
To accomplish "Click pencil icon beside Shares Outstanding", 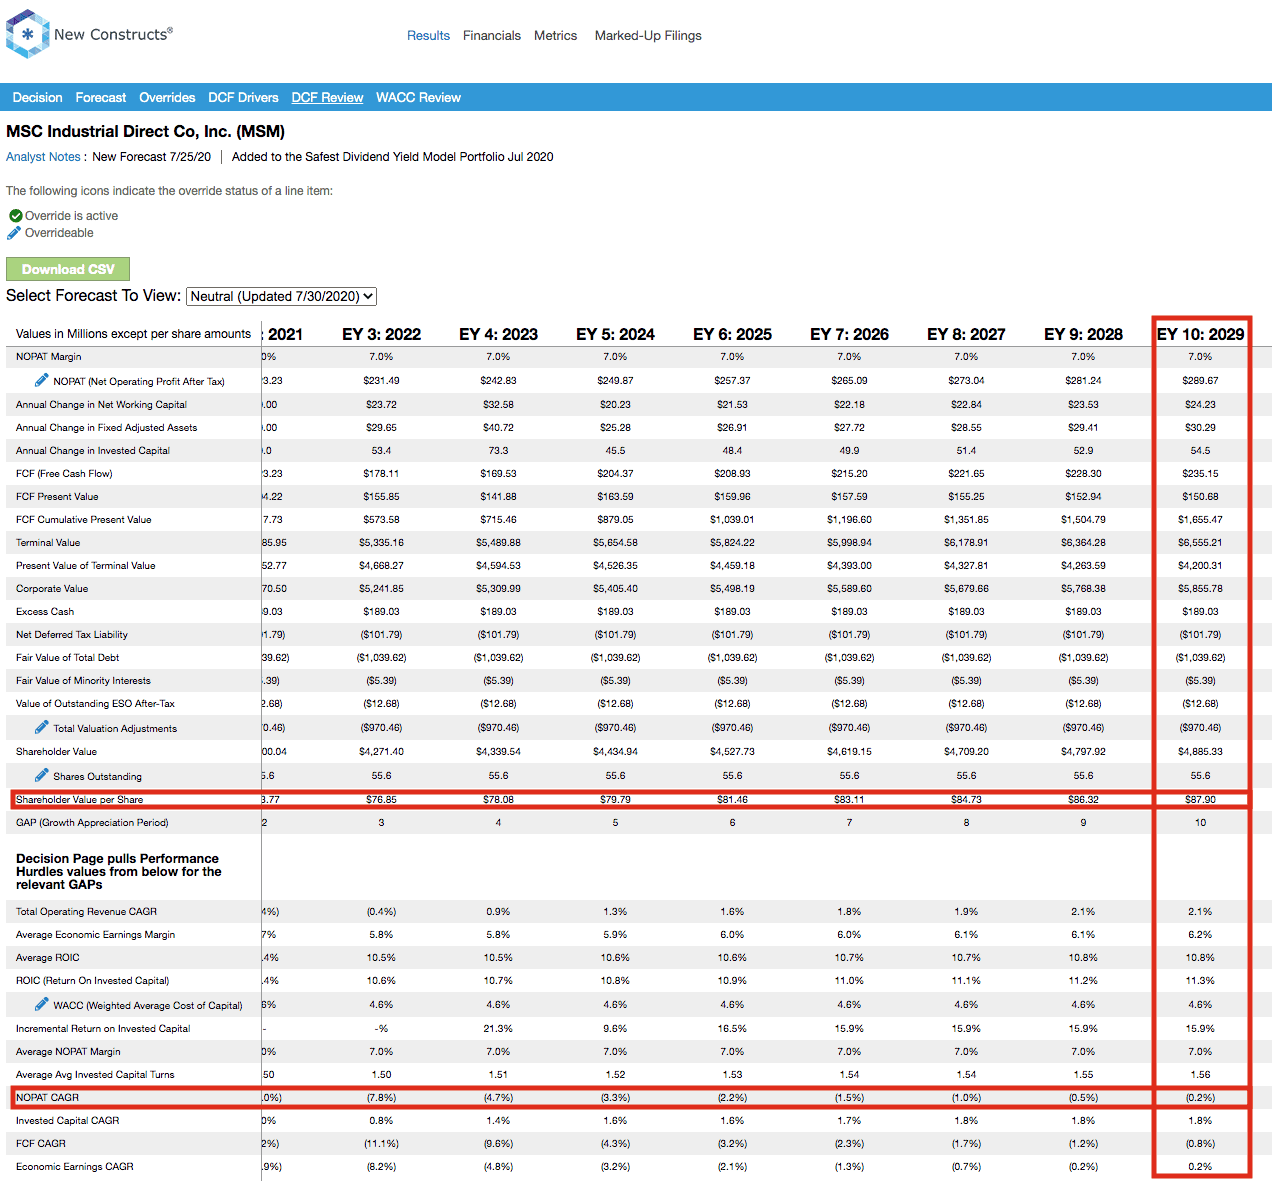I will 41,775.
